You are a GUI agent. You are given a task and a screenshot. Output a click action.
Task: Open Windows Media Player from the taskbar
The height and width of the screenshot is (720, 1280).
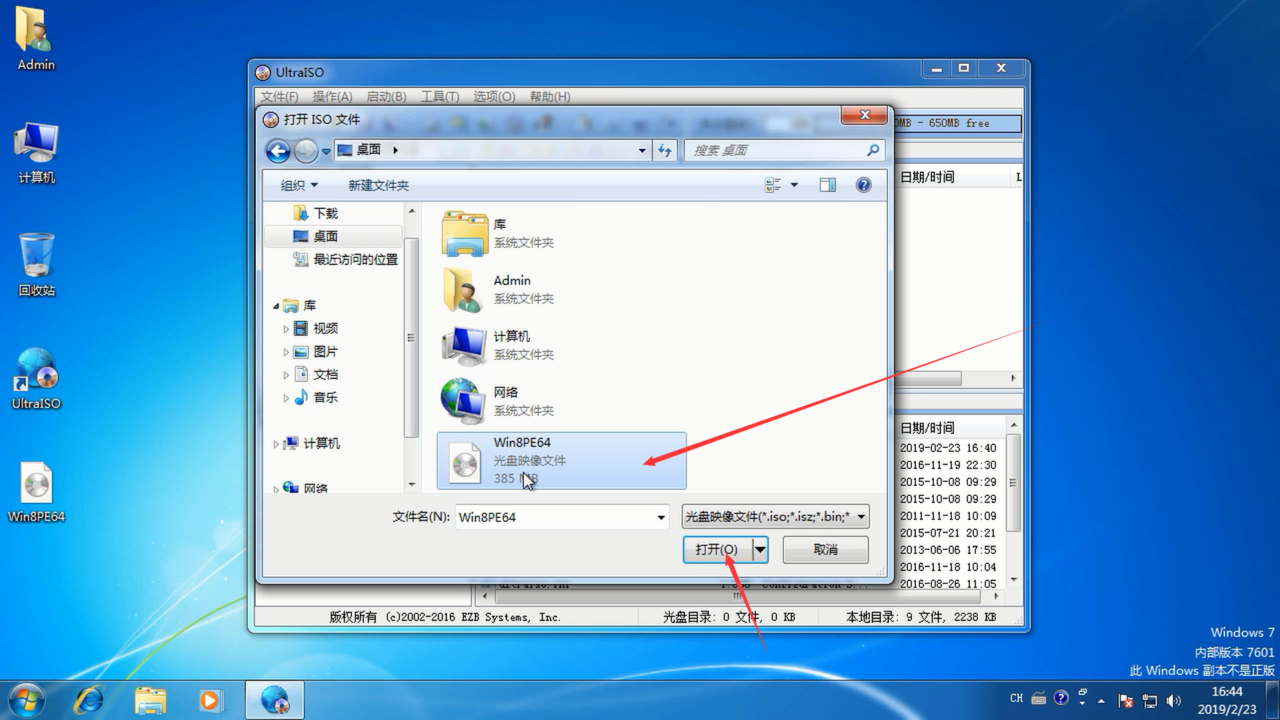(x=210, y=699)
